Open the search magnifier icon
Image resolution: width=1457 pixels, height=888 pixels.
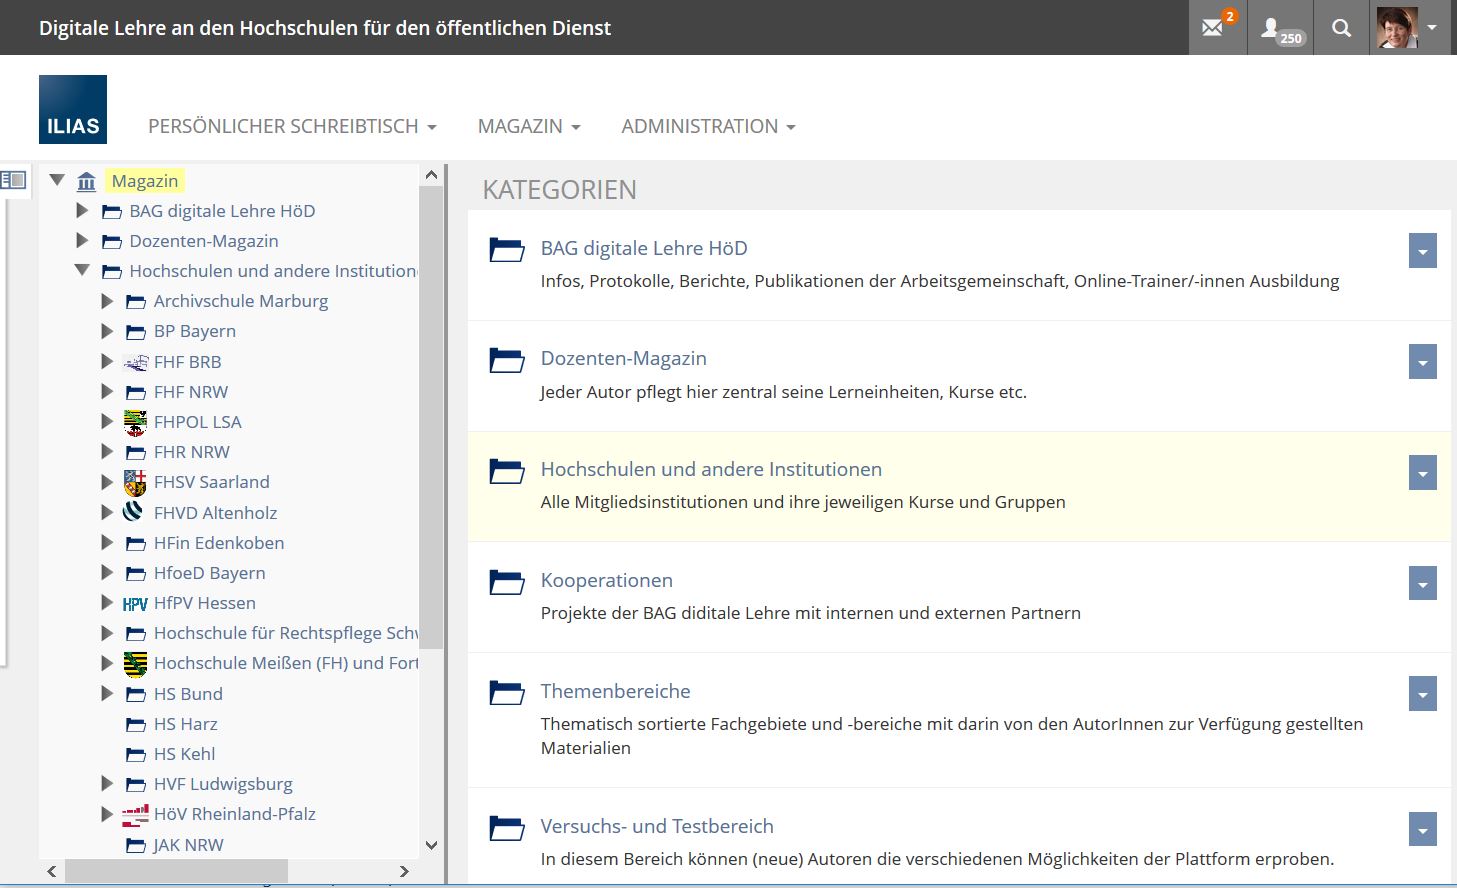1342,28
